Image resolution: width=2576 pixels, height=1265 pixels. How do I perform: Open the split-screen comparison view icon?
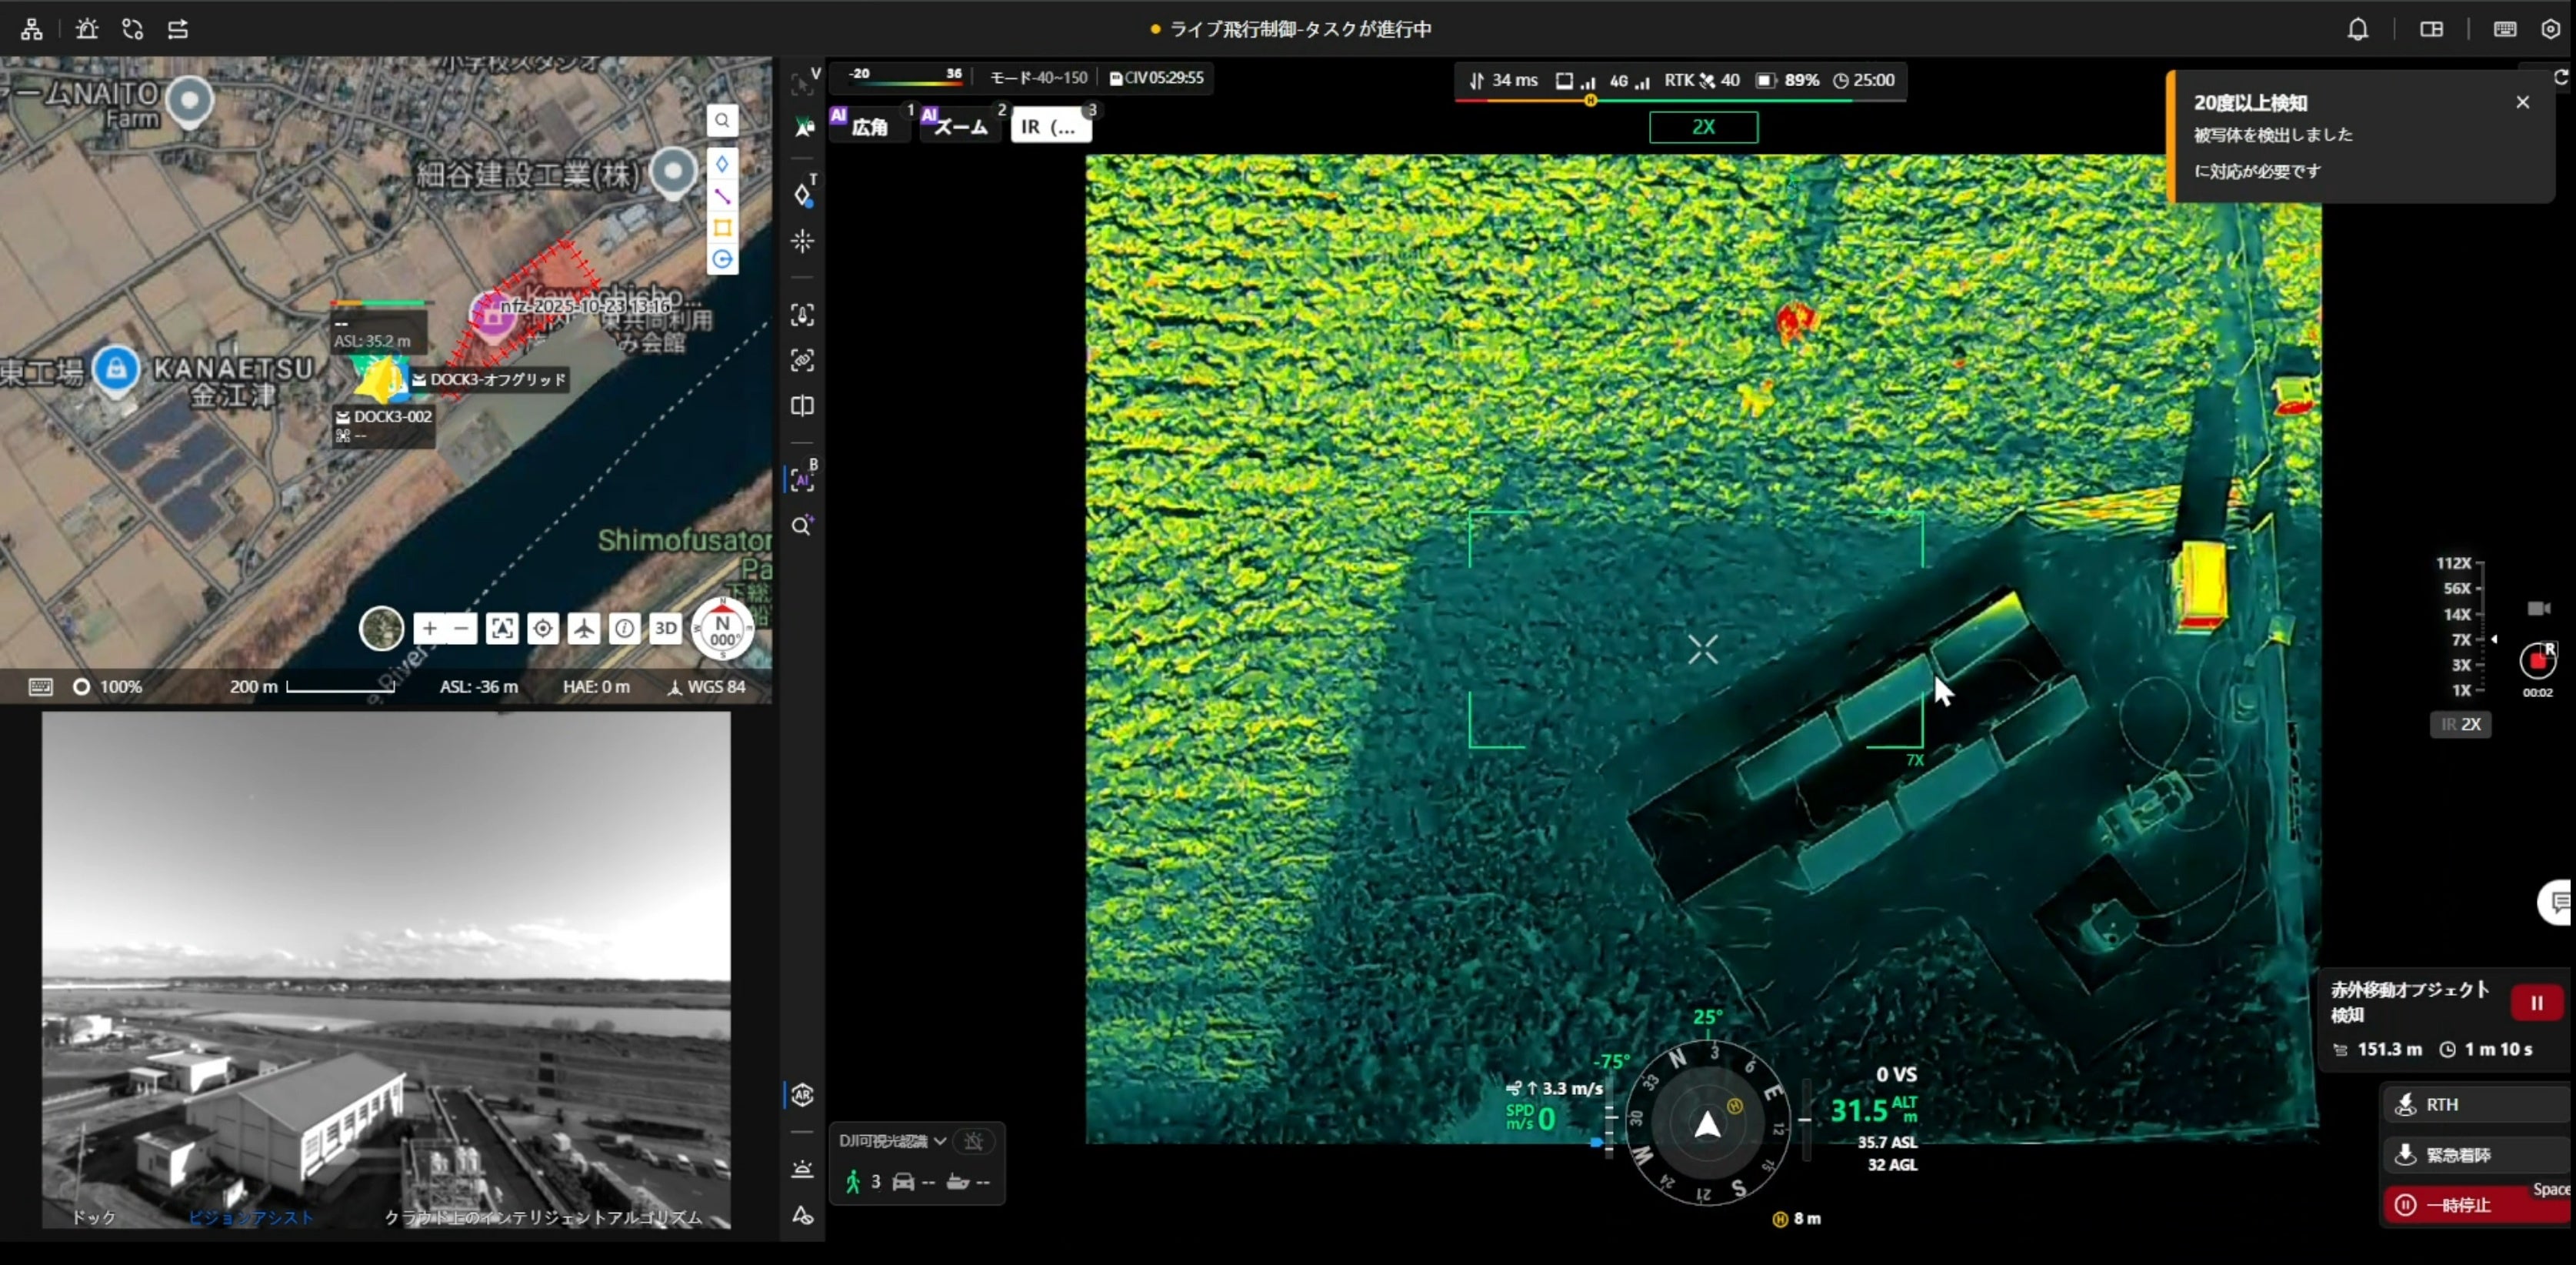(802, 406)
